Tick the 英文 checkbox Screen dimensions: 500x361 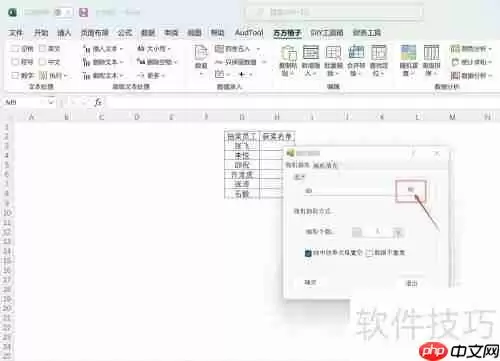(x=42, y=49)
